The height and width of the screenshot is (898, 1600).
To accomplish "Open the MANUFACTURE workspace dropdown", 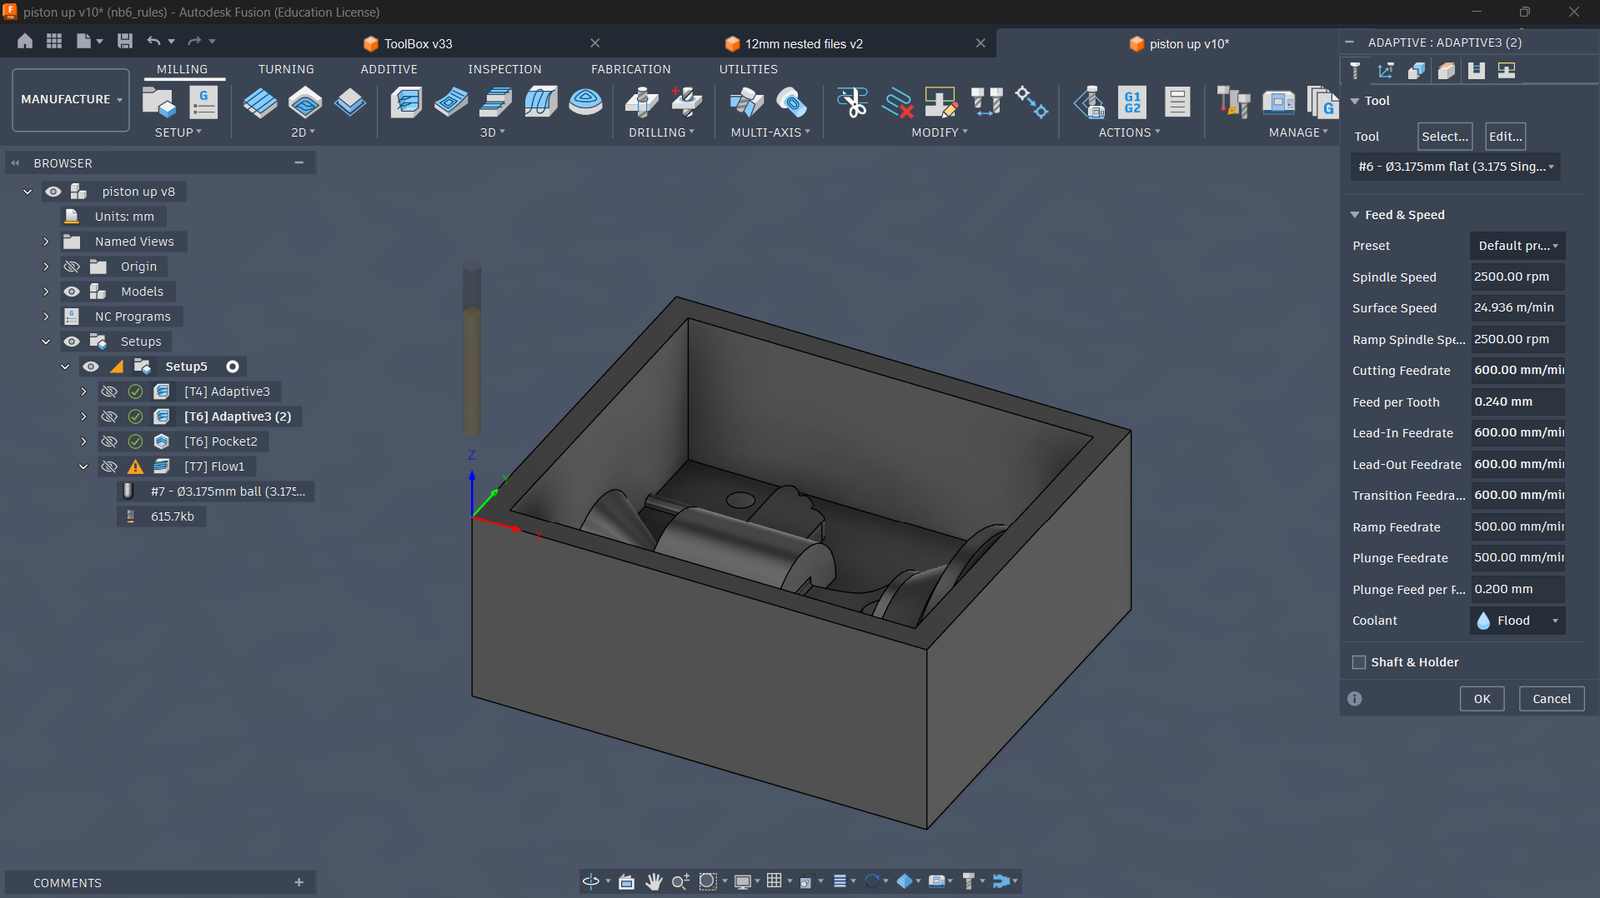I will pos(71,99).
